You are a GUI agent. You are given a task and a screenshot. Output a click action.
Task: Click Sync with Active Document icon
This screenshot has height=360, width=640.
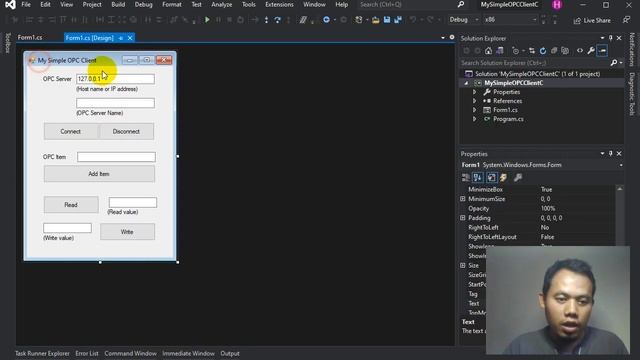(x=532, y=51)
